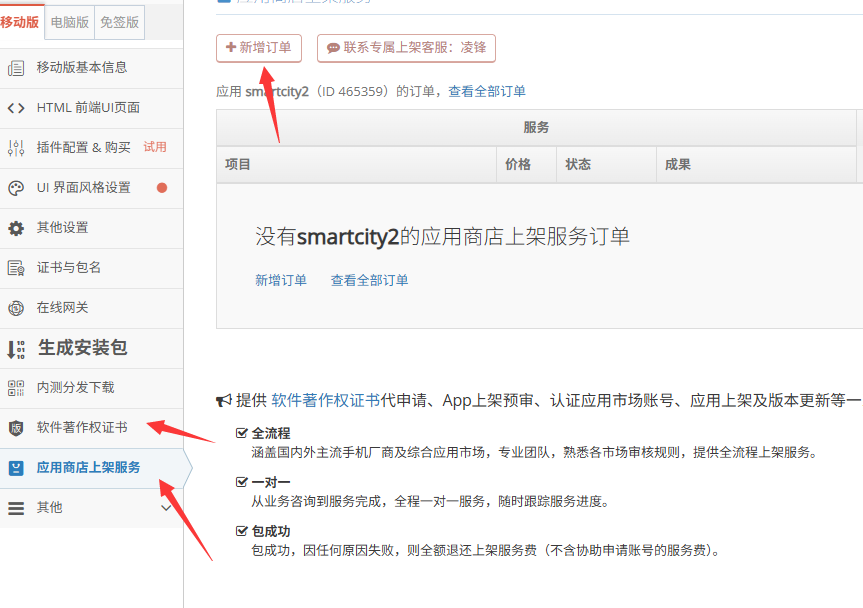Click the 内测分发下载 QR code icon
Screen dimensions: 863x608
coord(16,388)
